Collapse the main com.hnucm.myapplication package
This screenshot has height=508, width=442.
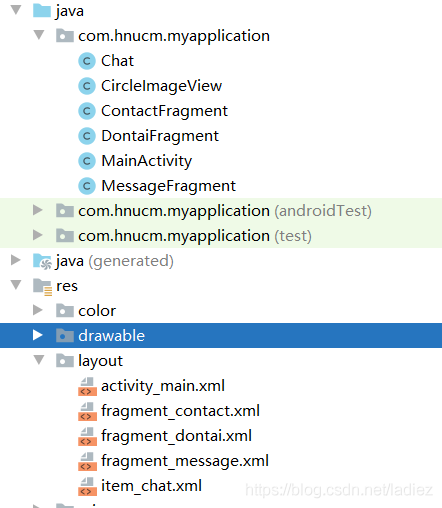pyautogui.click(x=39, y=35)
